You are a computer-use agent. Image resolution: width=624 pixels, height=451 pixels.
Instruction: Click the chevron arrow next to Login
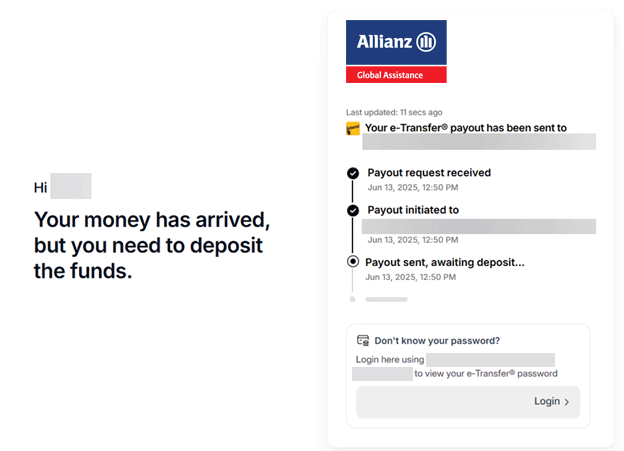(x=567, y=402)
